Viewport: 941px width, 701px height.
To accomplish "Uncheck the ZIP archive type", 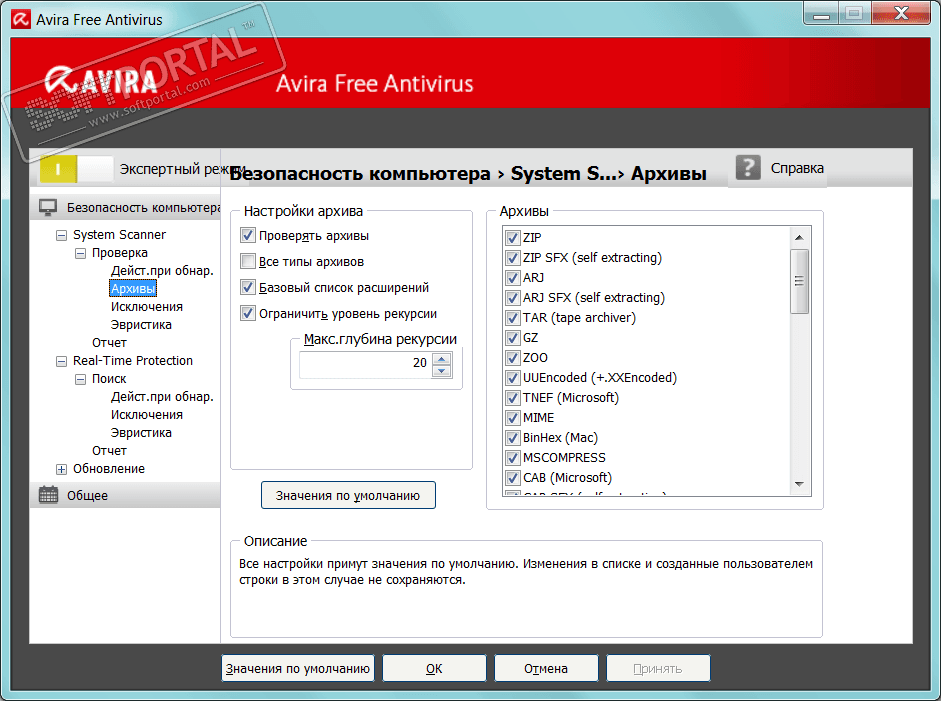I will coord(513,238).
